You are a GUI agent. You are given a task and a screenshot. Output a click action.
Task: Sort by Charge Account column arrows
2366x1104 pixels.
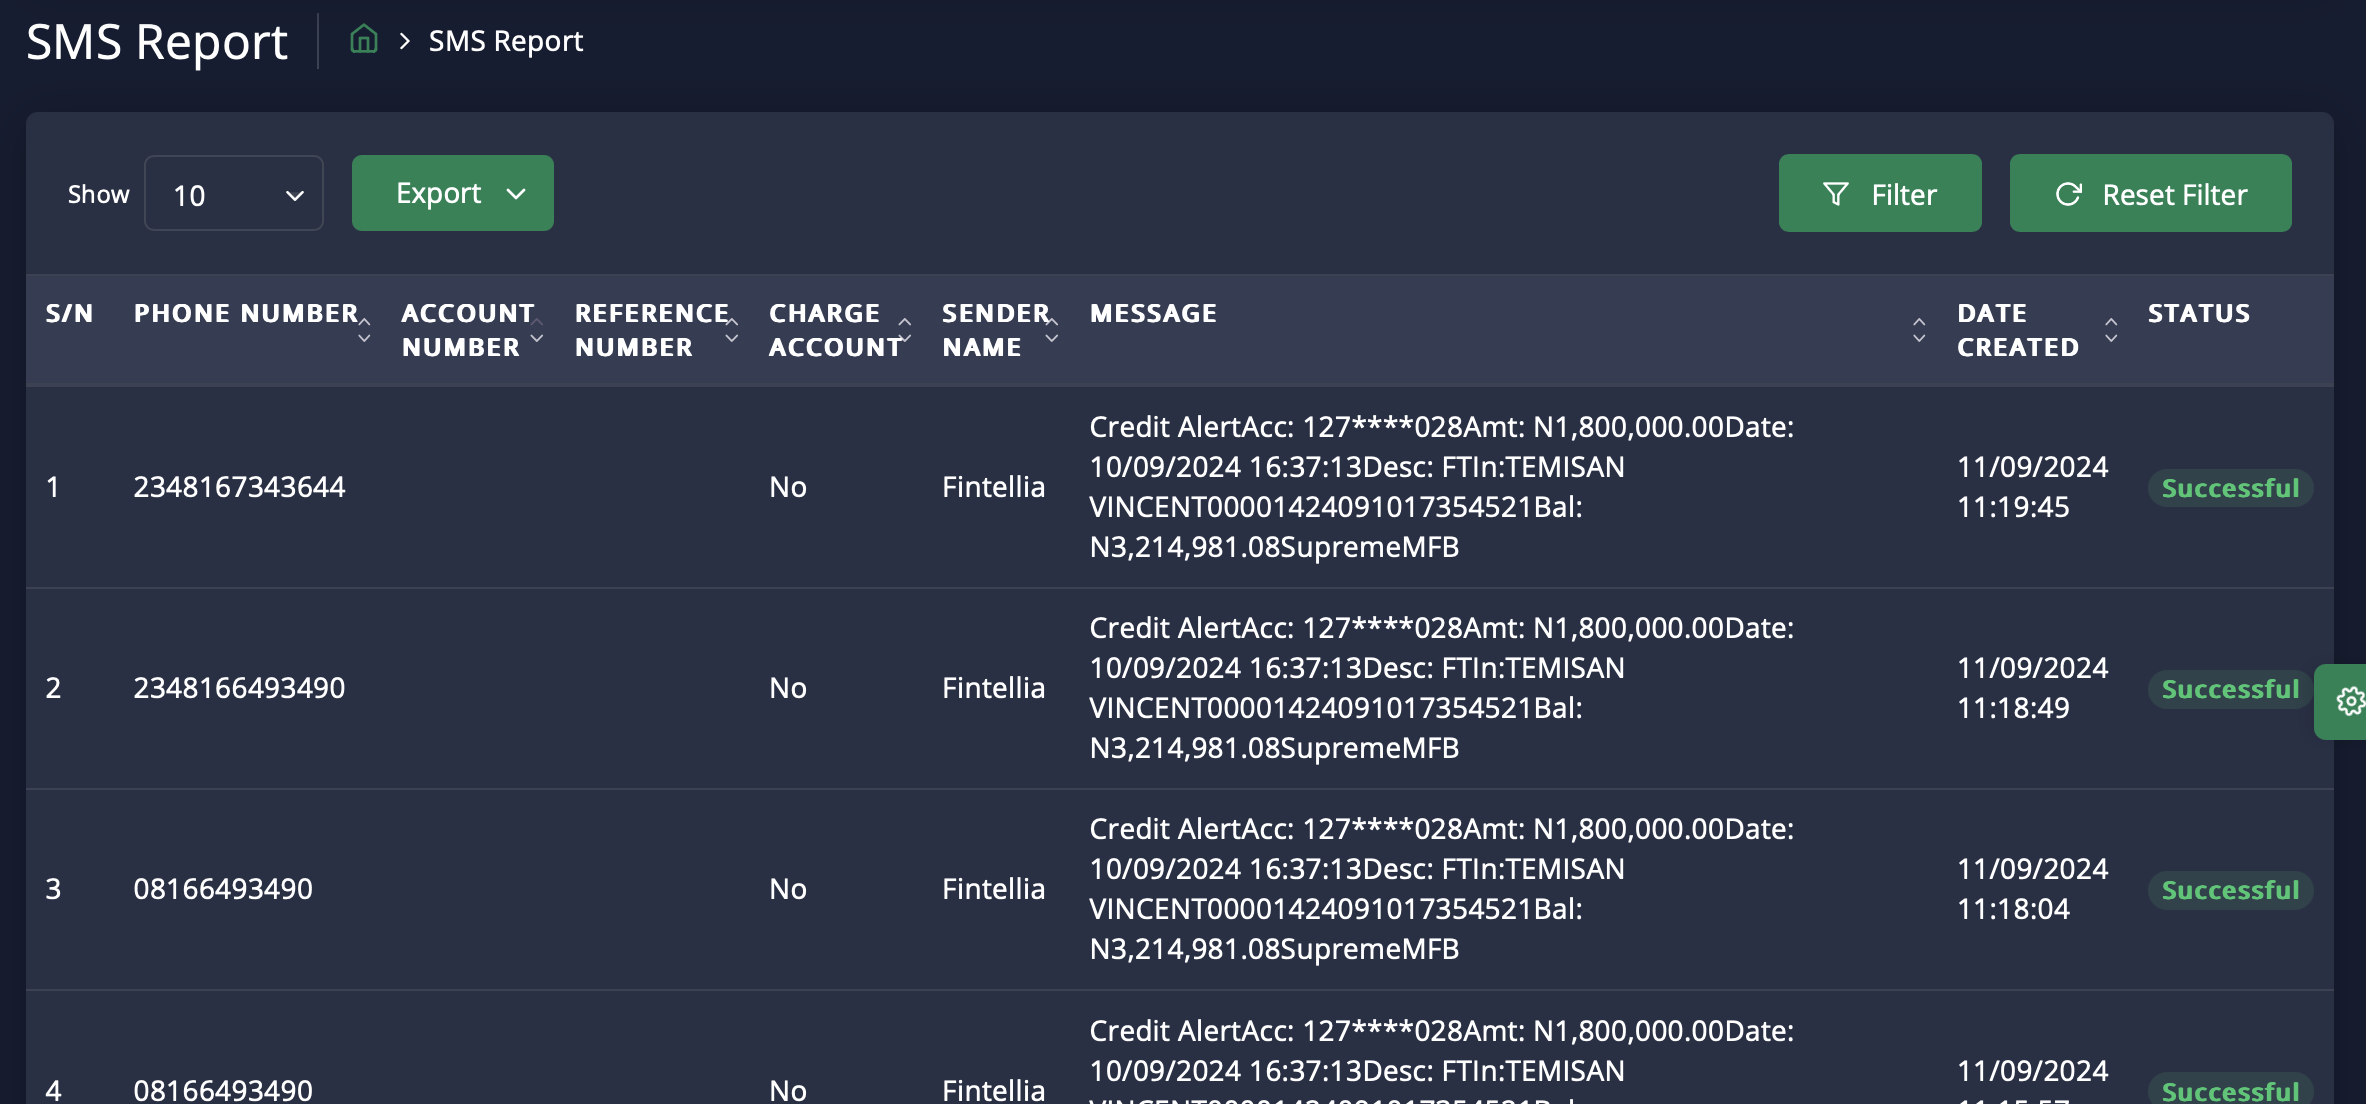(905, 330)
